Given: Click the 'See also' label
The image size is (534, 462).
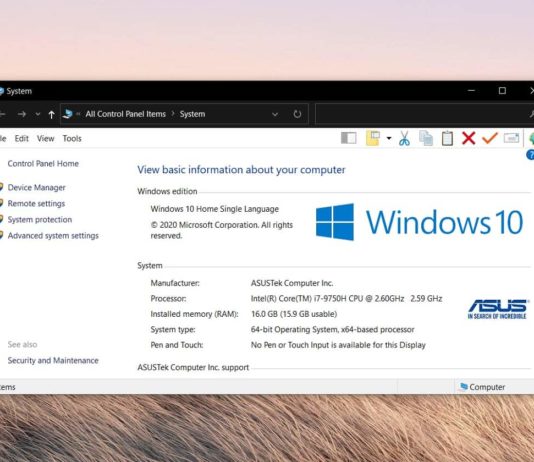Looking at the screenshot, I should tap(22, 345).
